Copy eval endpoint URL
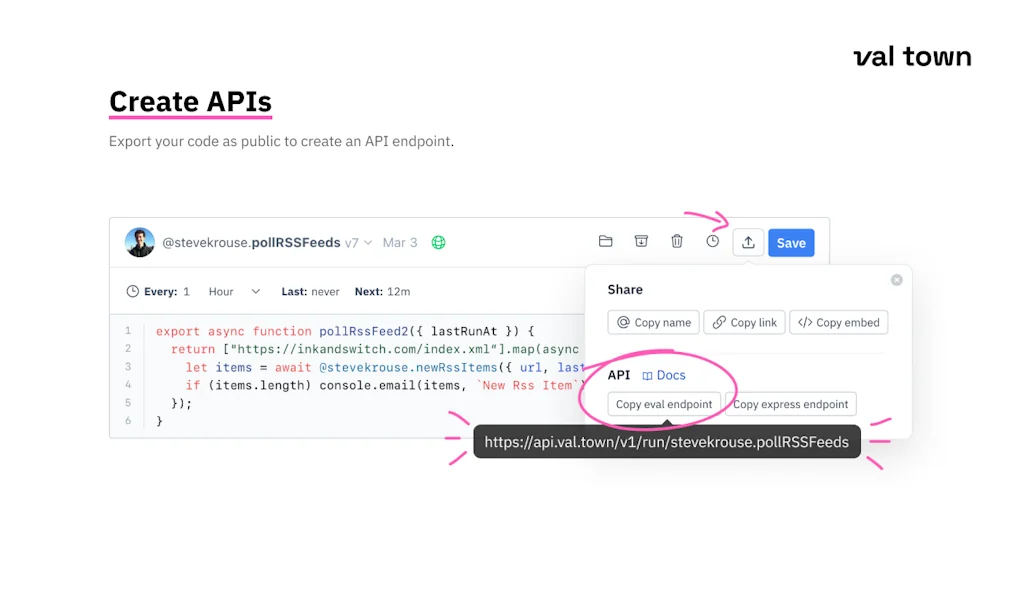 pos(664,404)
